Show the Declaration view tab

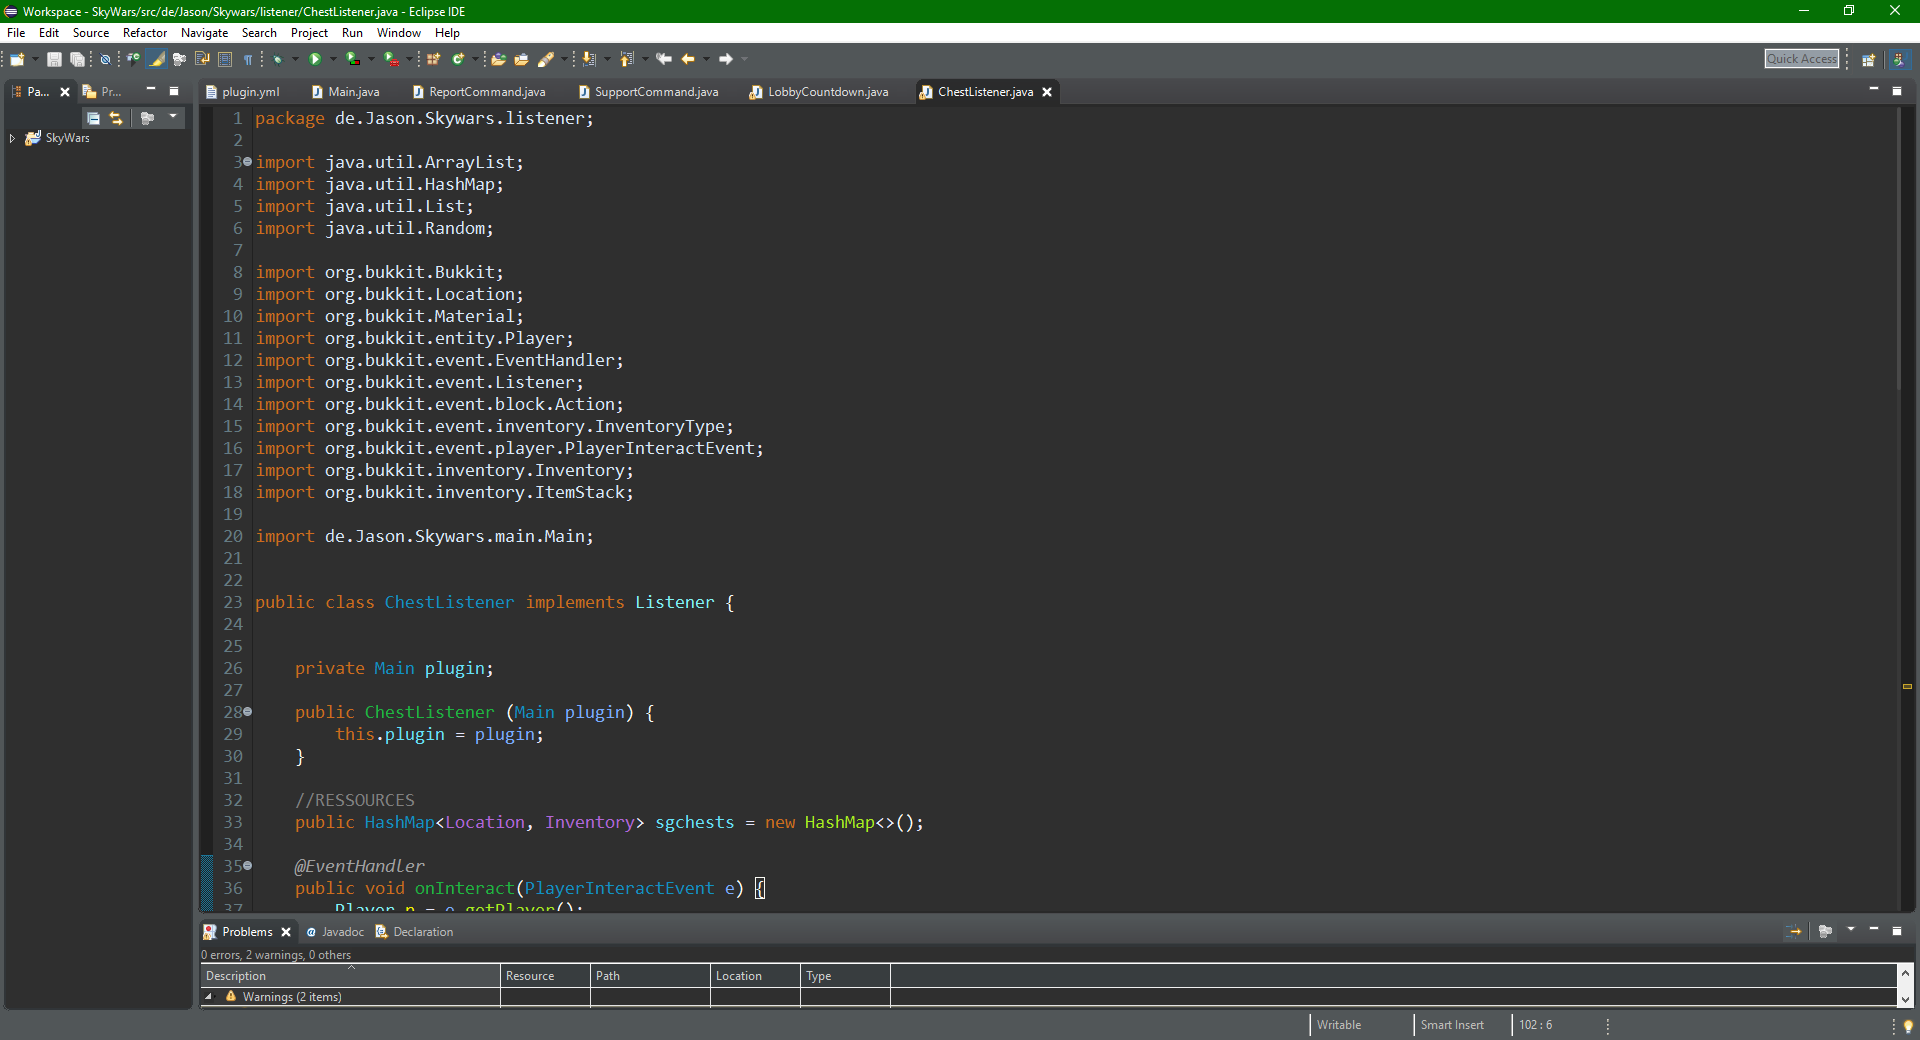point(415,932)
